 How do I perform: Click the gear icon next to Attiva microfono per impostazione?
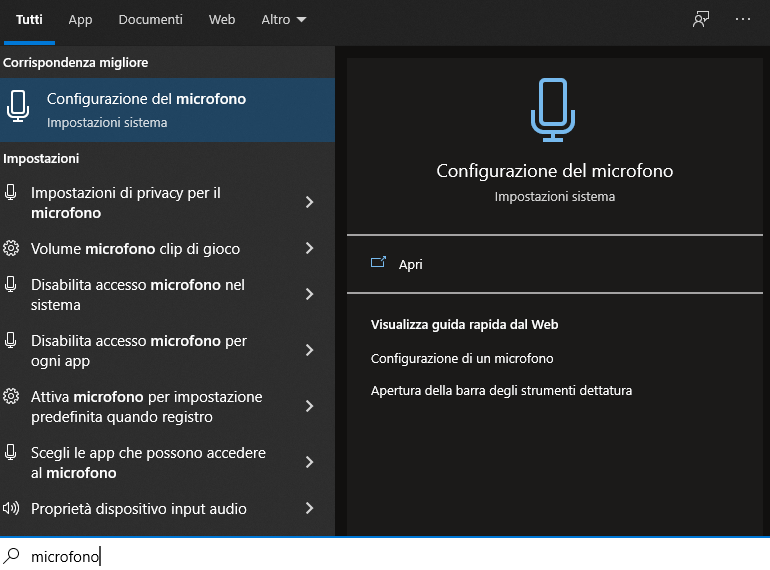pos(11,396)
